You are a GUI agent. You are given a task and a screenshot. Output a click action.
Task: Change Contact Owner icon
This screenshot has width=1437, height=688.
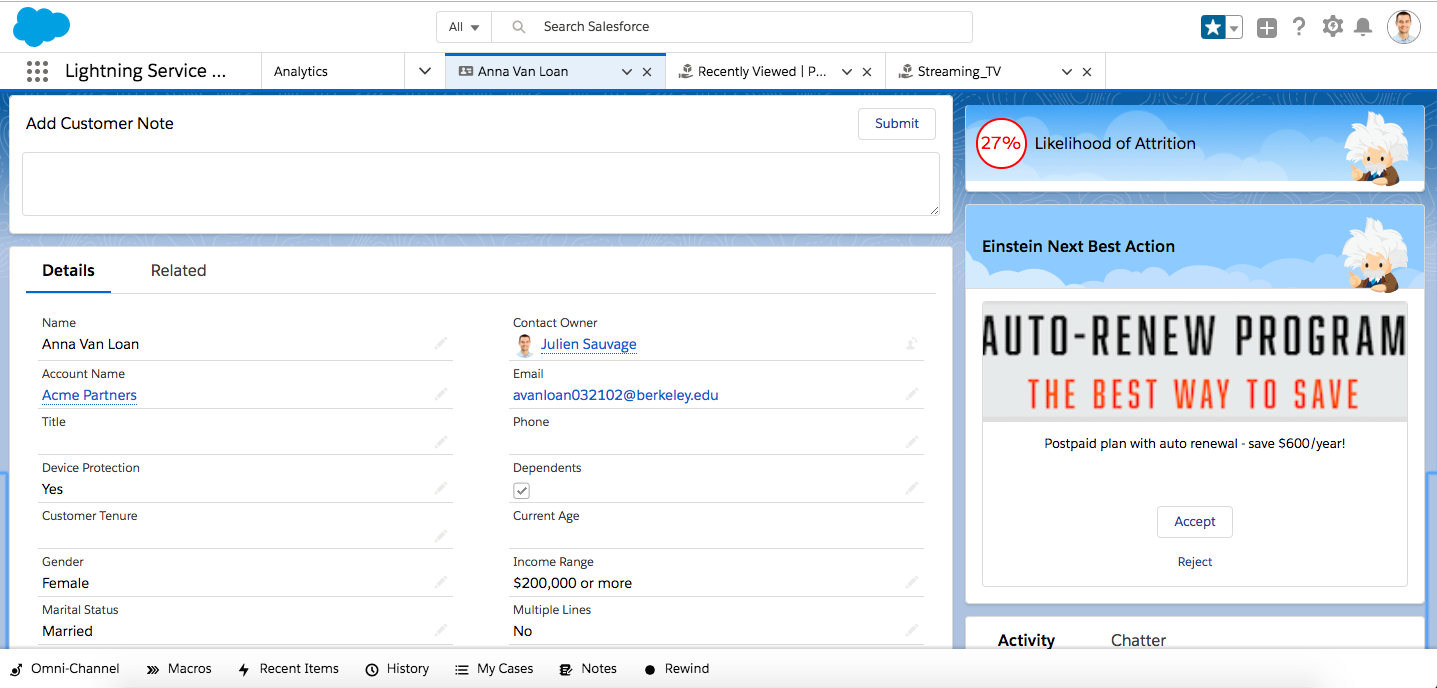tap(912, 343)
